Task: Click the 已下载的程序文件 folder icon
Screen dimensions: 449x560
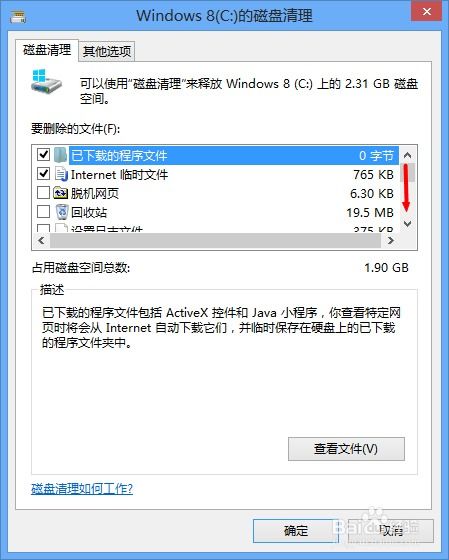Action: pyautogui.click(x=61, y=155)
